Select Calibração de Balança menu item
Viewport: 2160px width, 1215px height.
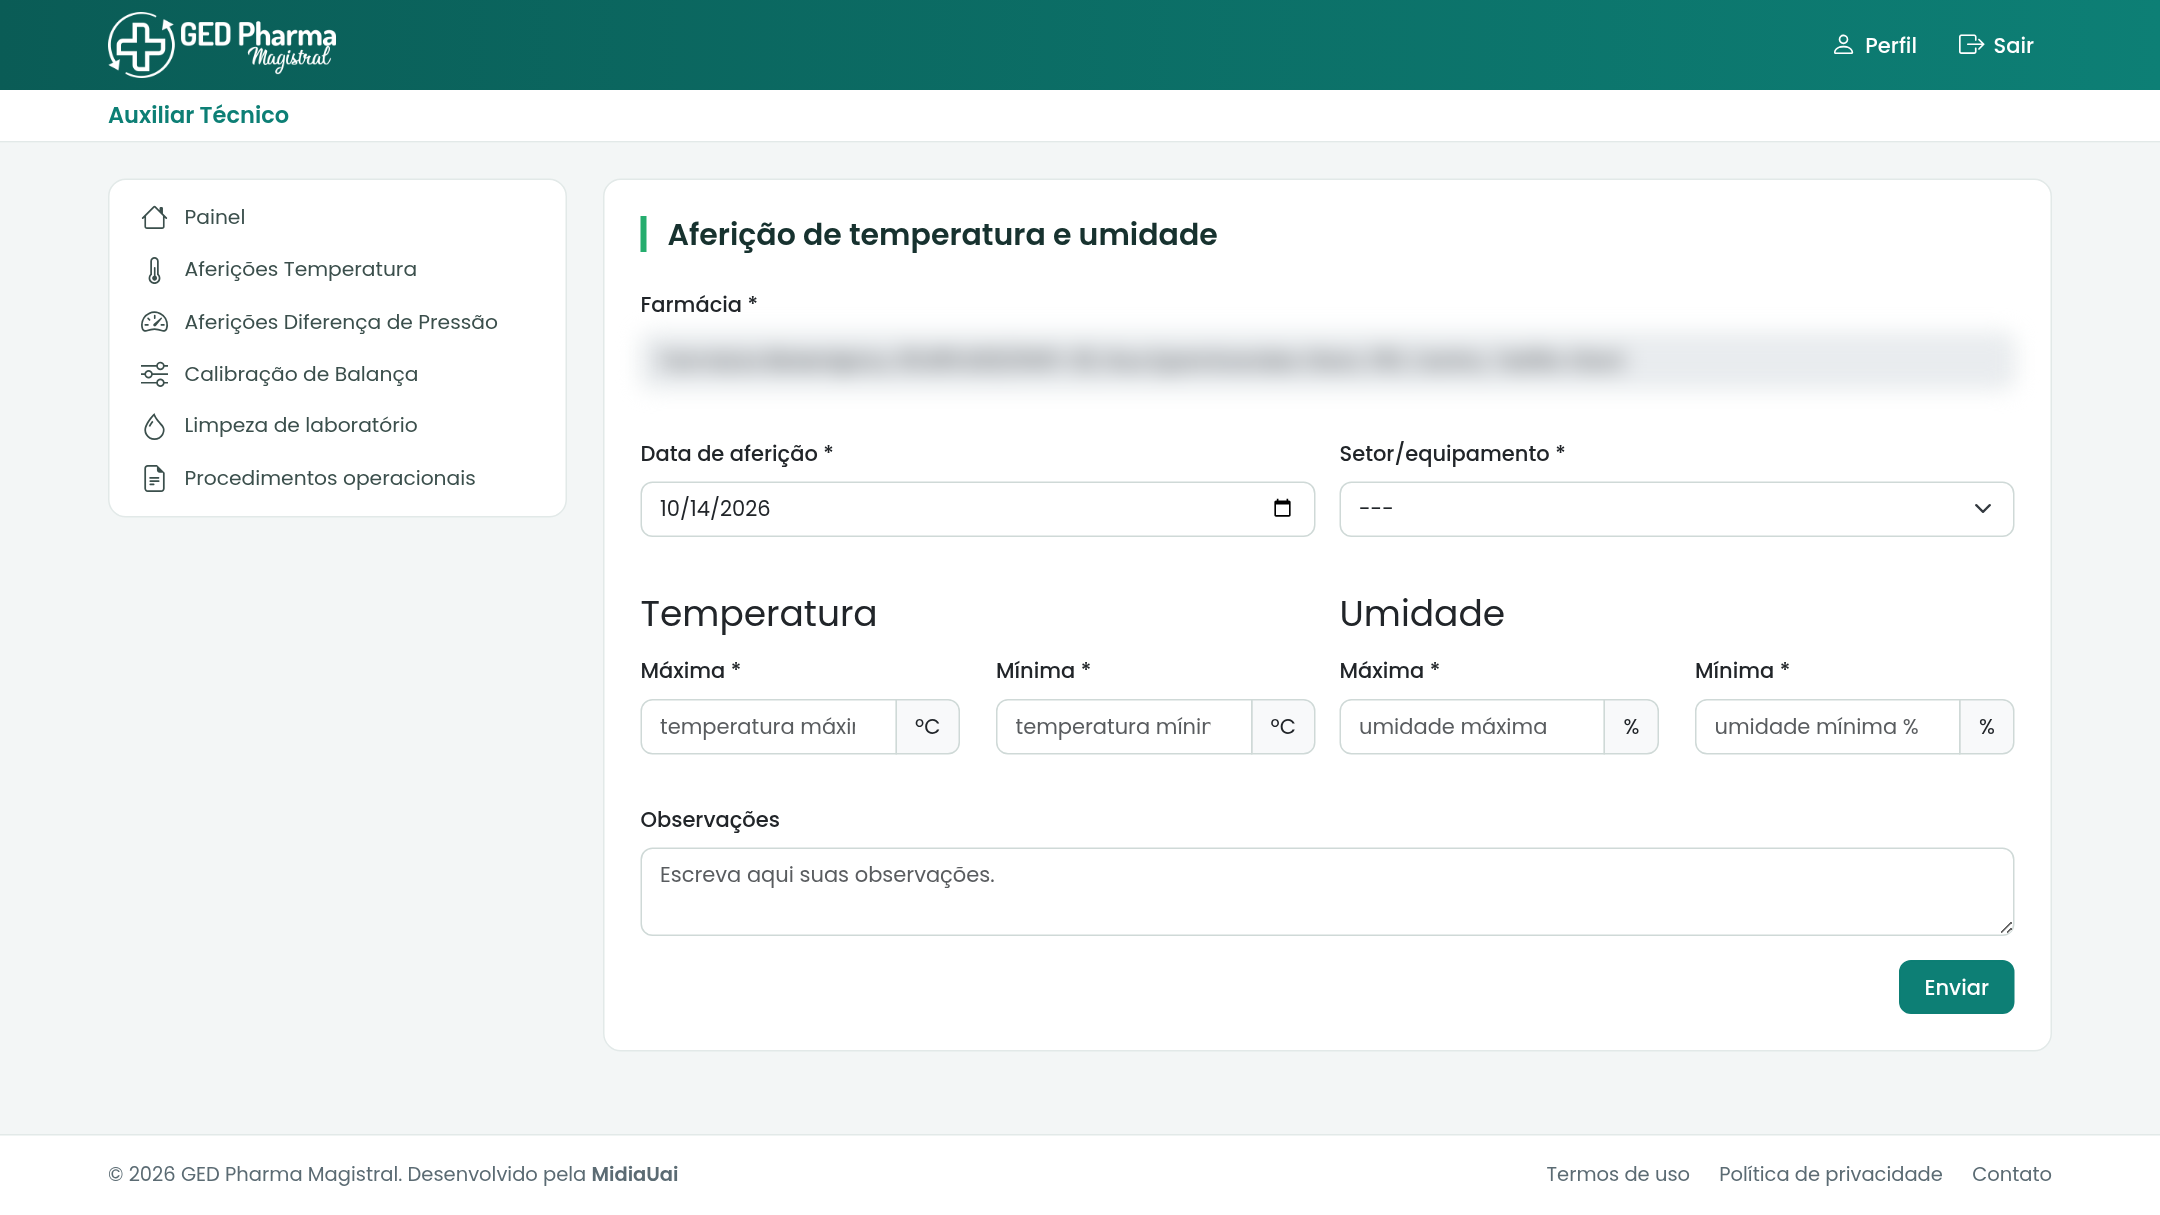pos(300,374)
